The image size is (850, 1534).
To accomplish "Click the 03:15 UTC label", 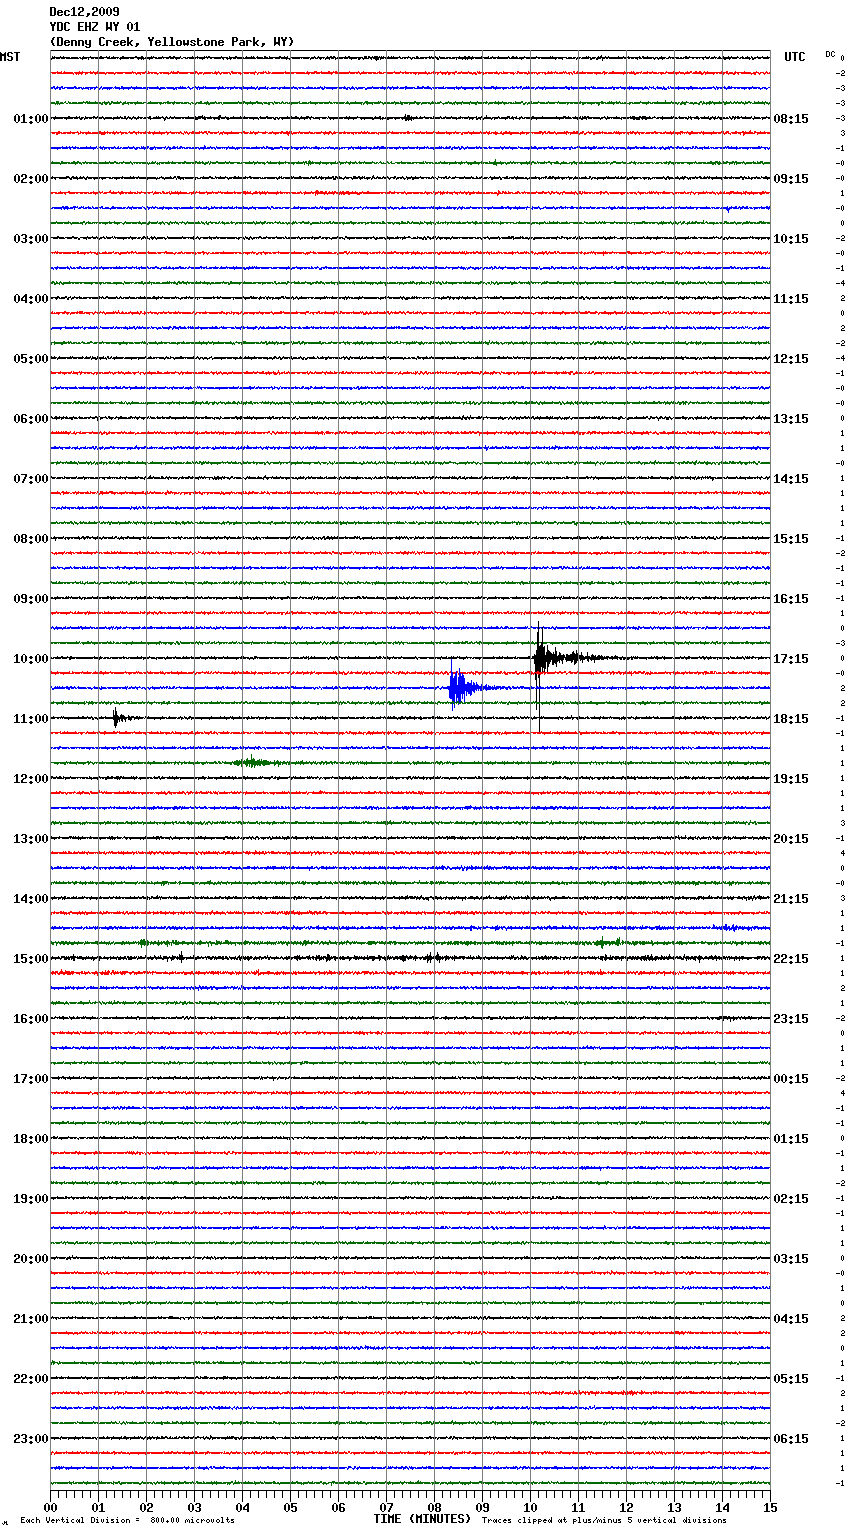I will pos(791,1259).
